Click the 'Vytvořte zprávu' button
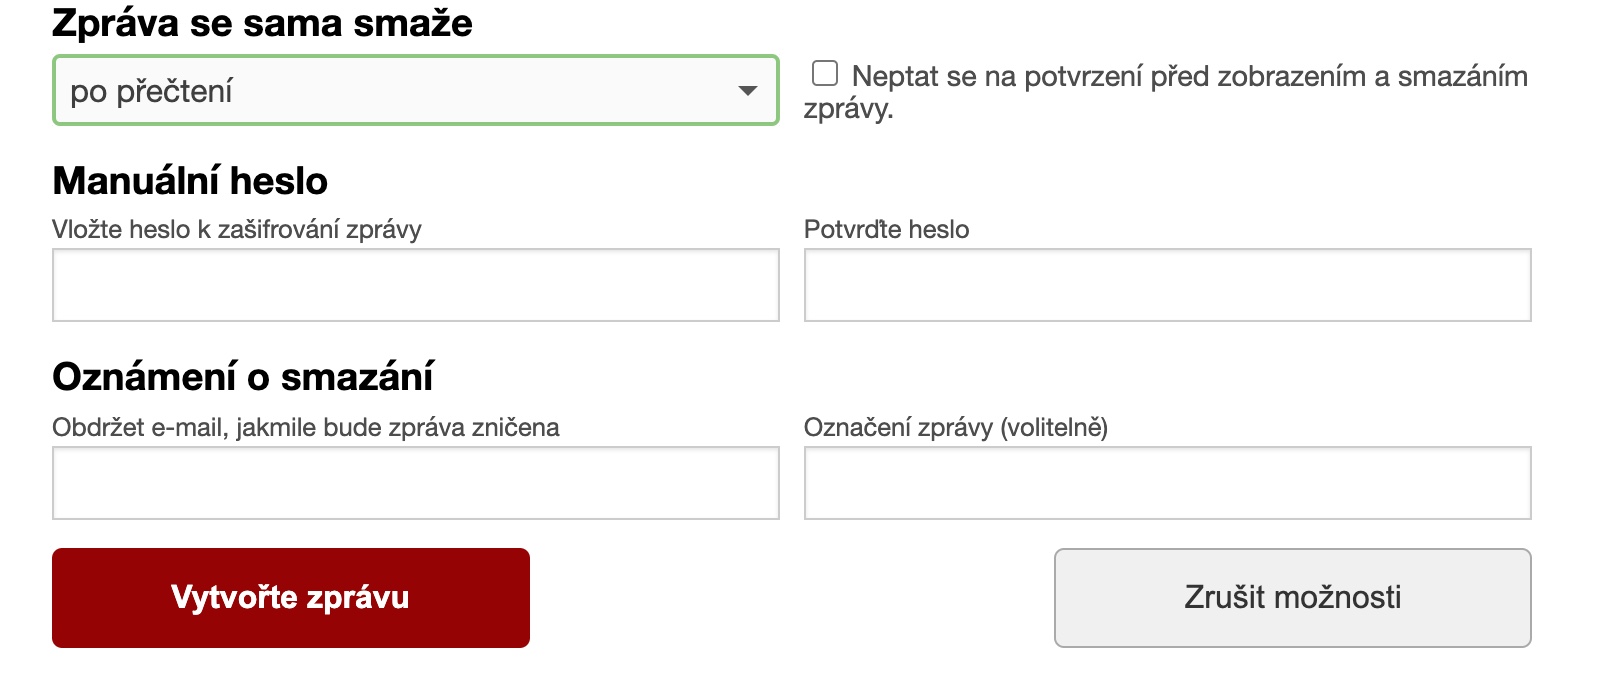1618x694 pixels. pos(291,597)
